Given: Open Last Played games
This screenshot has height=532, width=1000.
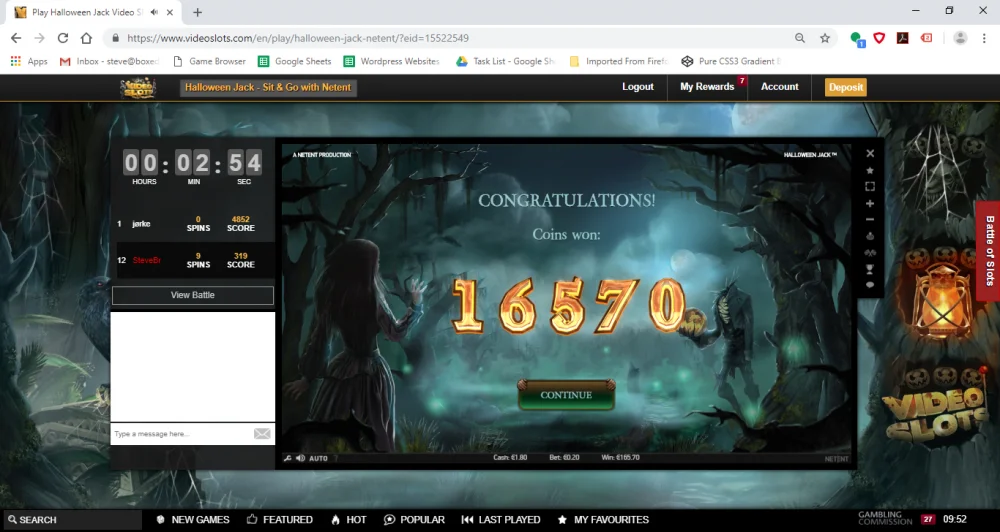Looking at the screenshot, I should click(501, 520).
